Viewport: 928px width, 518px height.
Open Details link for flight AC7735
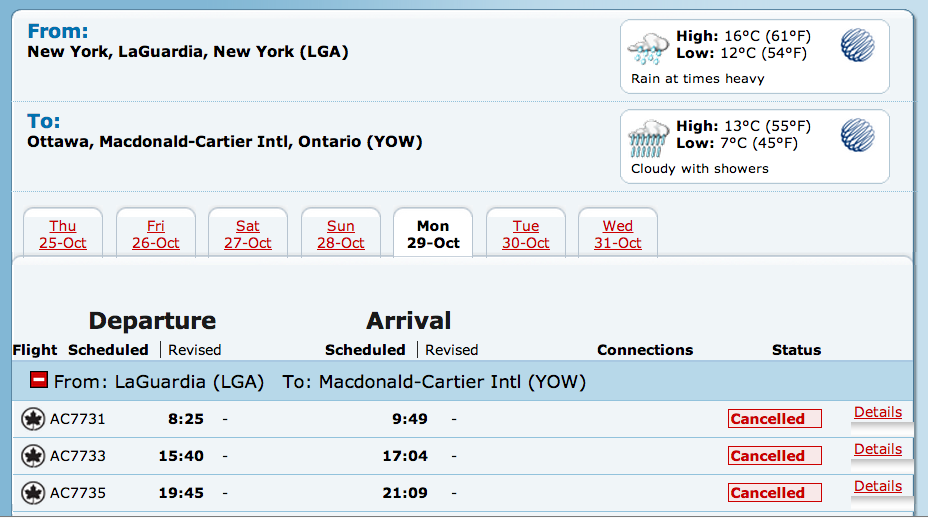[878, 486]
